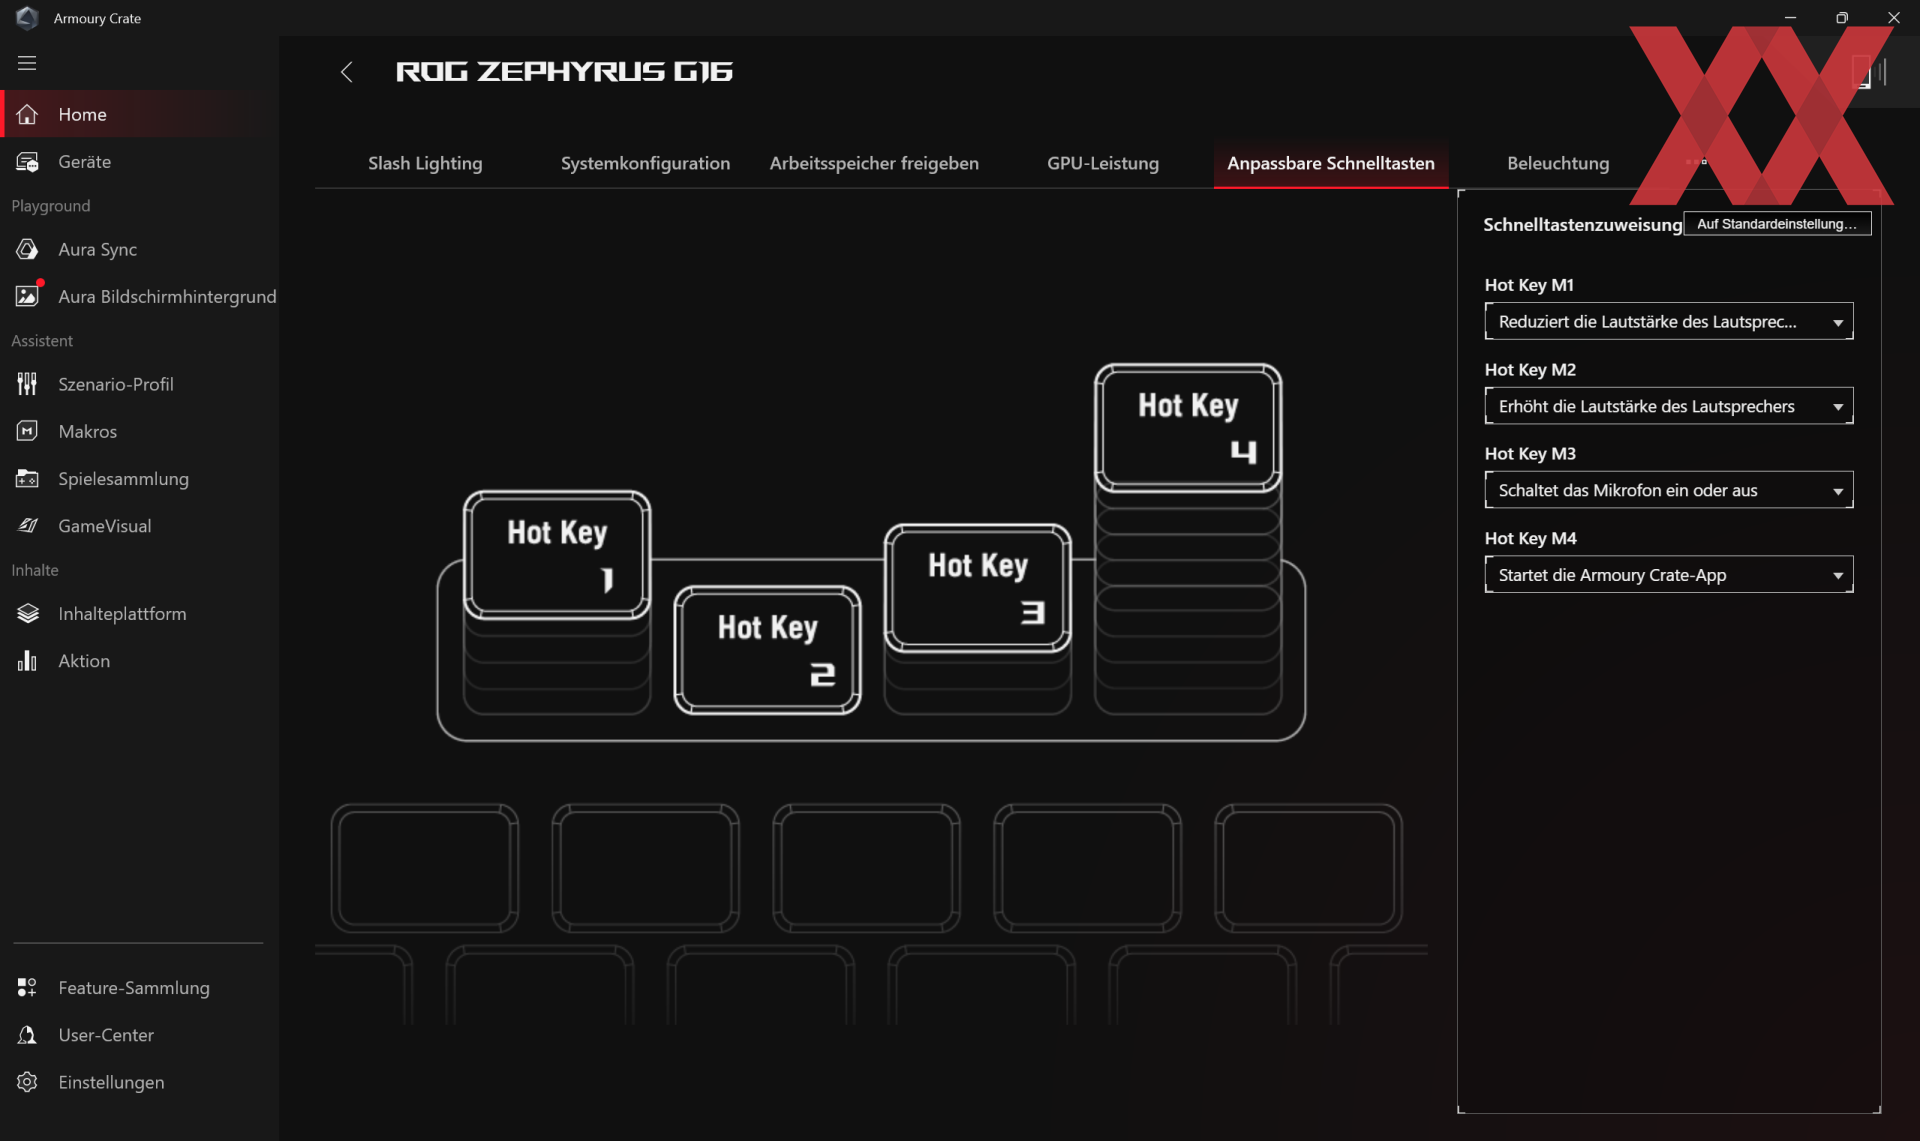The height and width of the screenshot is (1141, 1920).
Task: Open Aura Bildschirmhintergrund icon
Action: pos(27,296)
